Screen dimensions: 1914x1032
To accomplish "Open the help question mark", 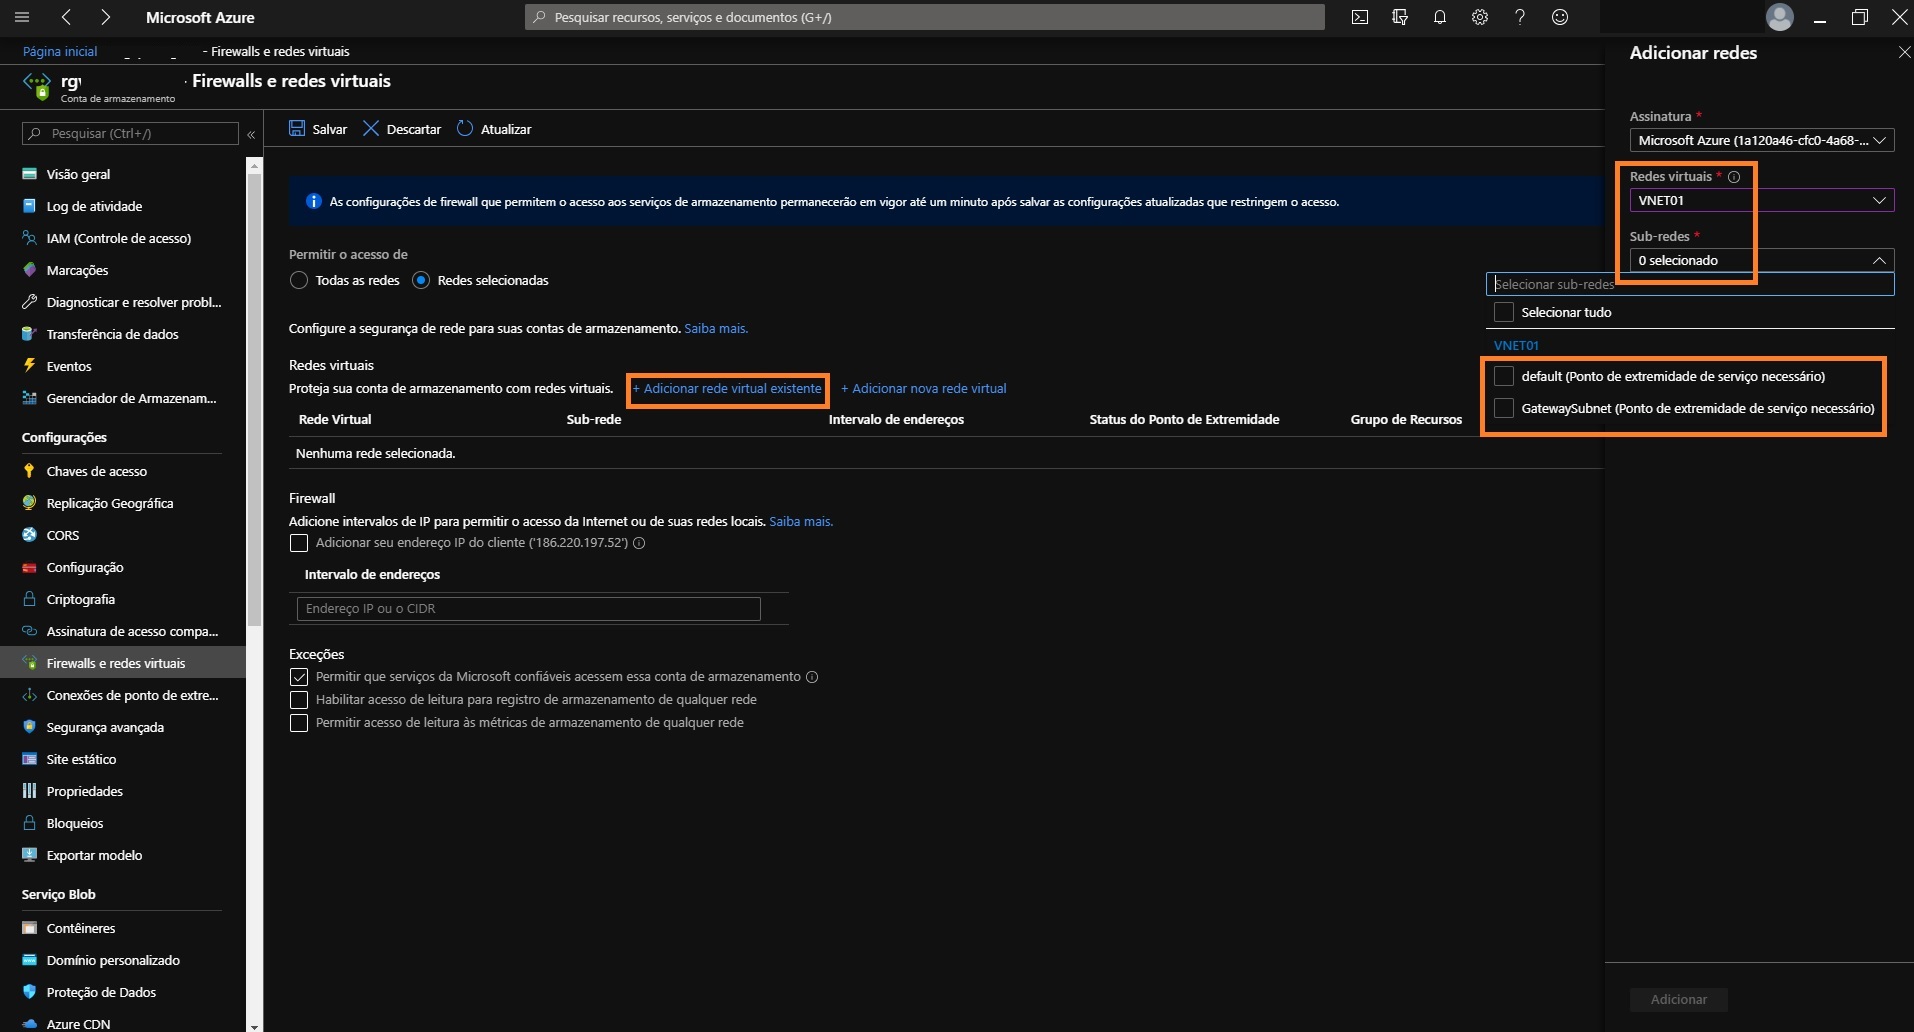I will pos(1520,17).
